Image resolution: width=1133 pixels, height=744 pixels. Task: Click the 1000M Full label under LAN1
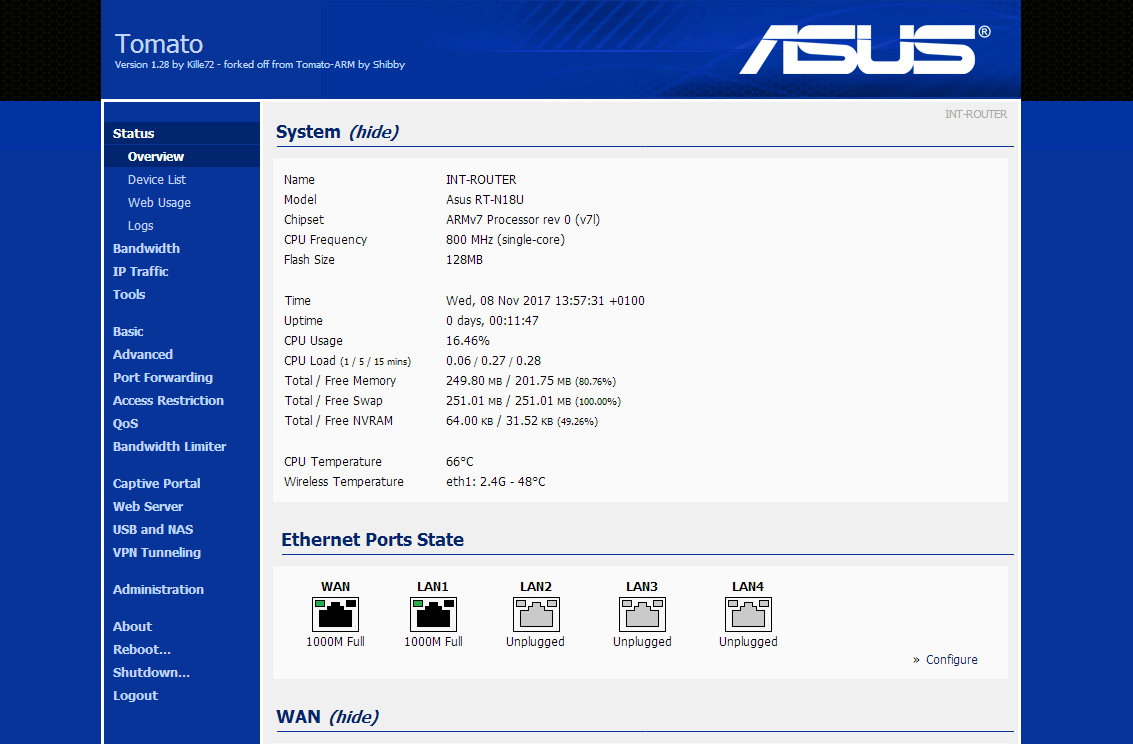coord(433,641)
